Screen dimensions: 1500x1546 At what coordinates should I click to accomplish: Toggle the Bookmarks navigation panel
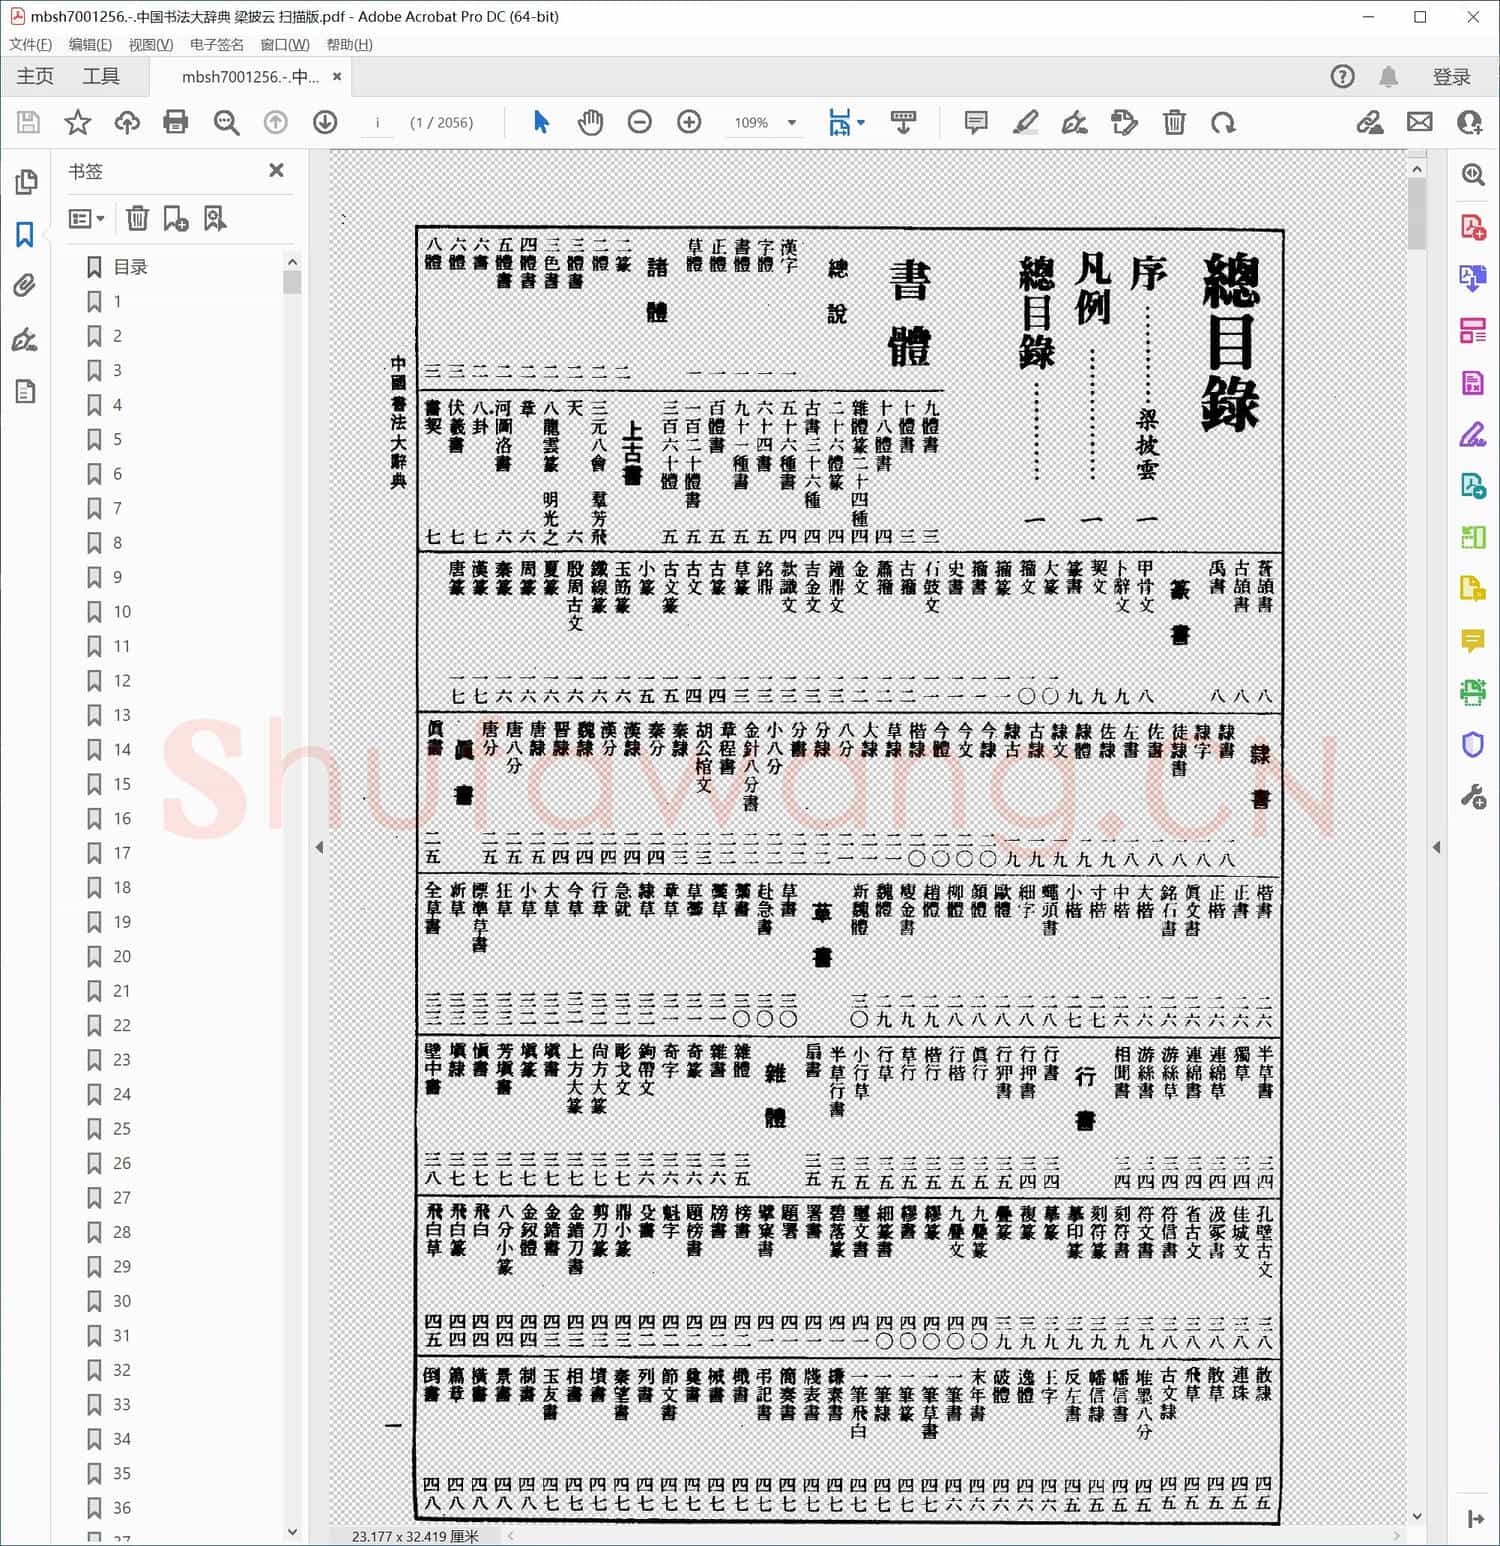pyautogui.click(x=25, y=234)
